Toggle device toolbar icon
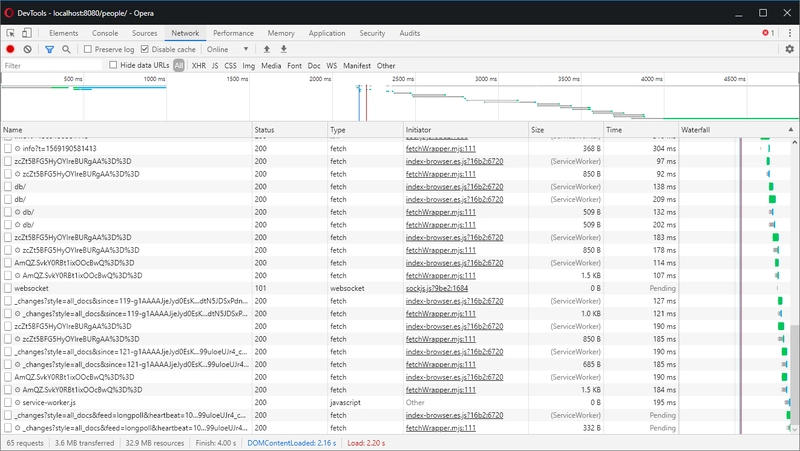The height and width of the screenshot is (451, 800). click(x=27, y=33)
